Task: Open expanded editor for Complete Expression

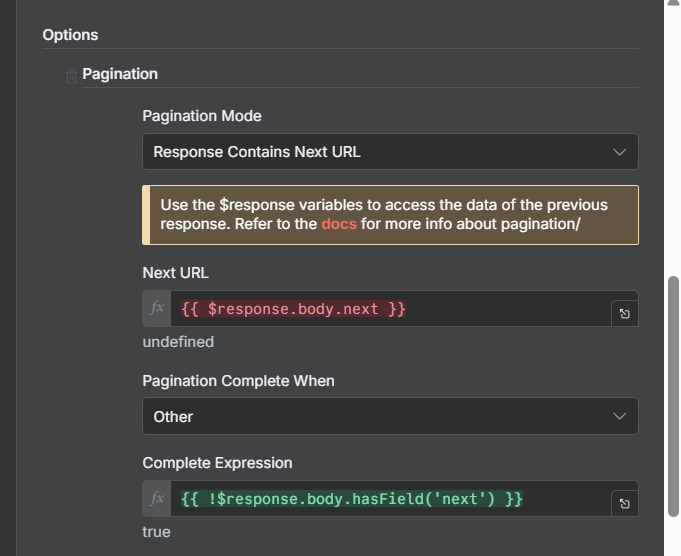Action: pyautogui.click(x=624, y=504)
